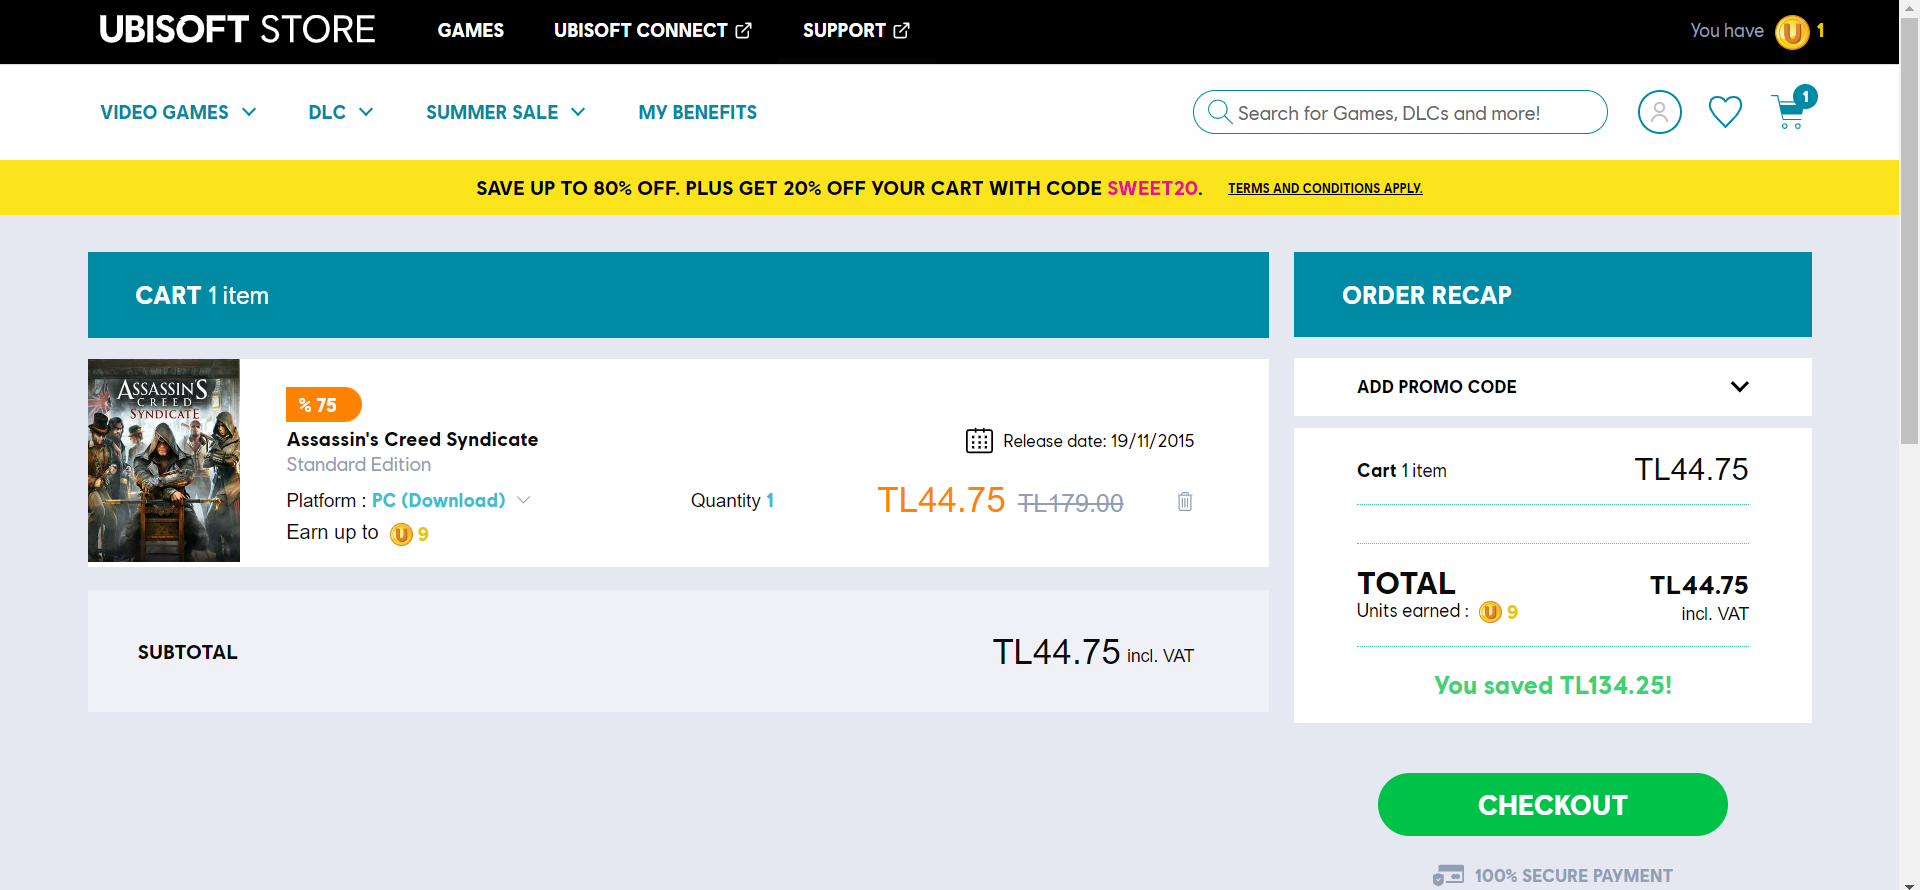Open the Games menu item
Image resolution: width=1920 pixels, height=890 pixels.
tap(470, 31)
